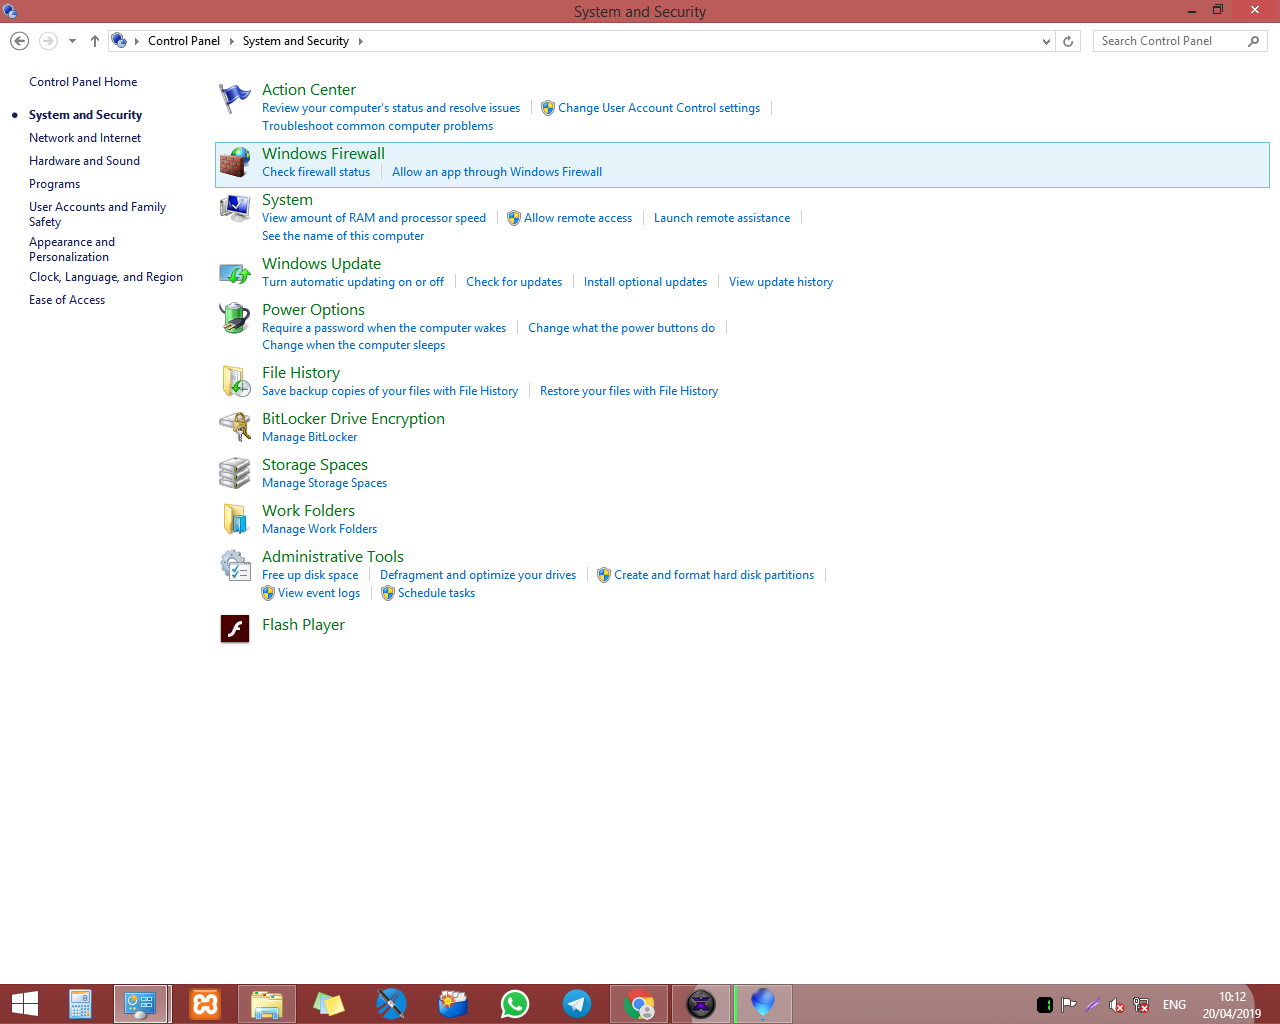The width and height of the screenshot is (1280, 1024).
Task: Click Change User Account Control settings
Action: click(659, 108)
